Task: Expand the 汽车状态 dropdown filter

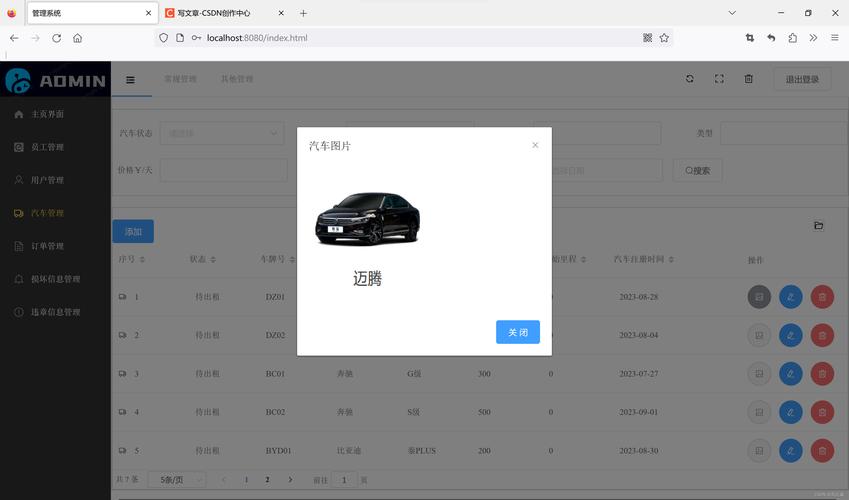Action: pyautogui.click(x=222, y=133)
